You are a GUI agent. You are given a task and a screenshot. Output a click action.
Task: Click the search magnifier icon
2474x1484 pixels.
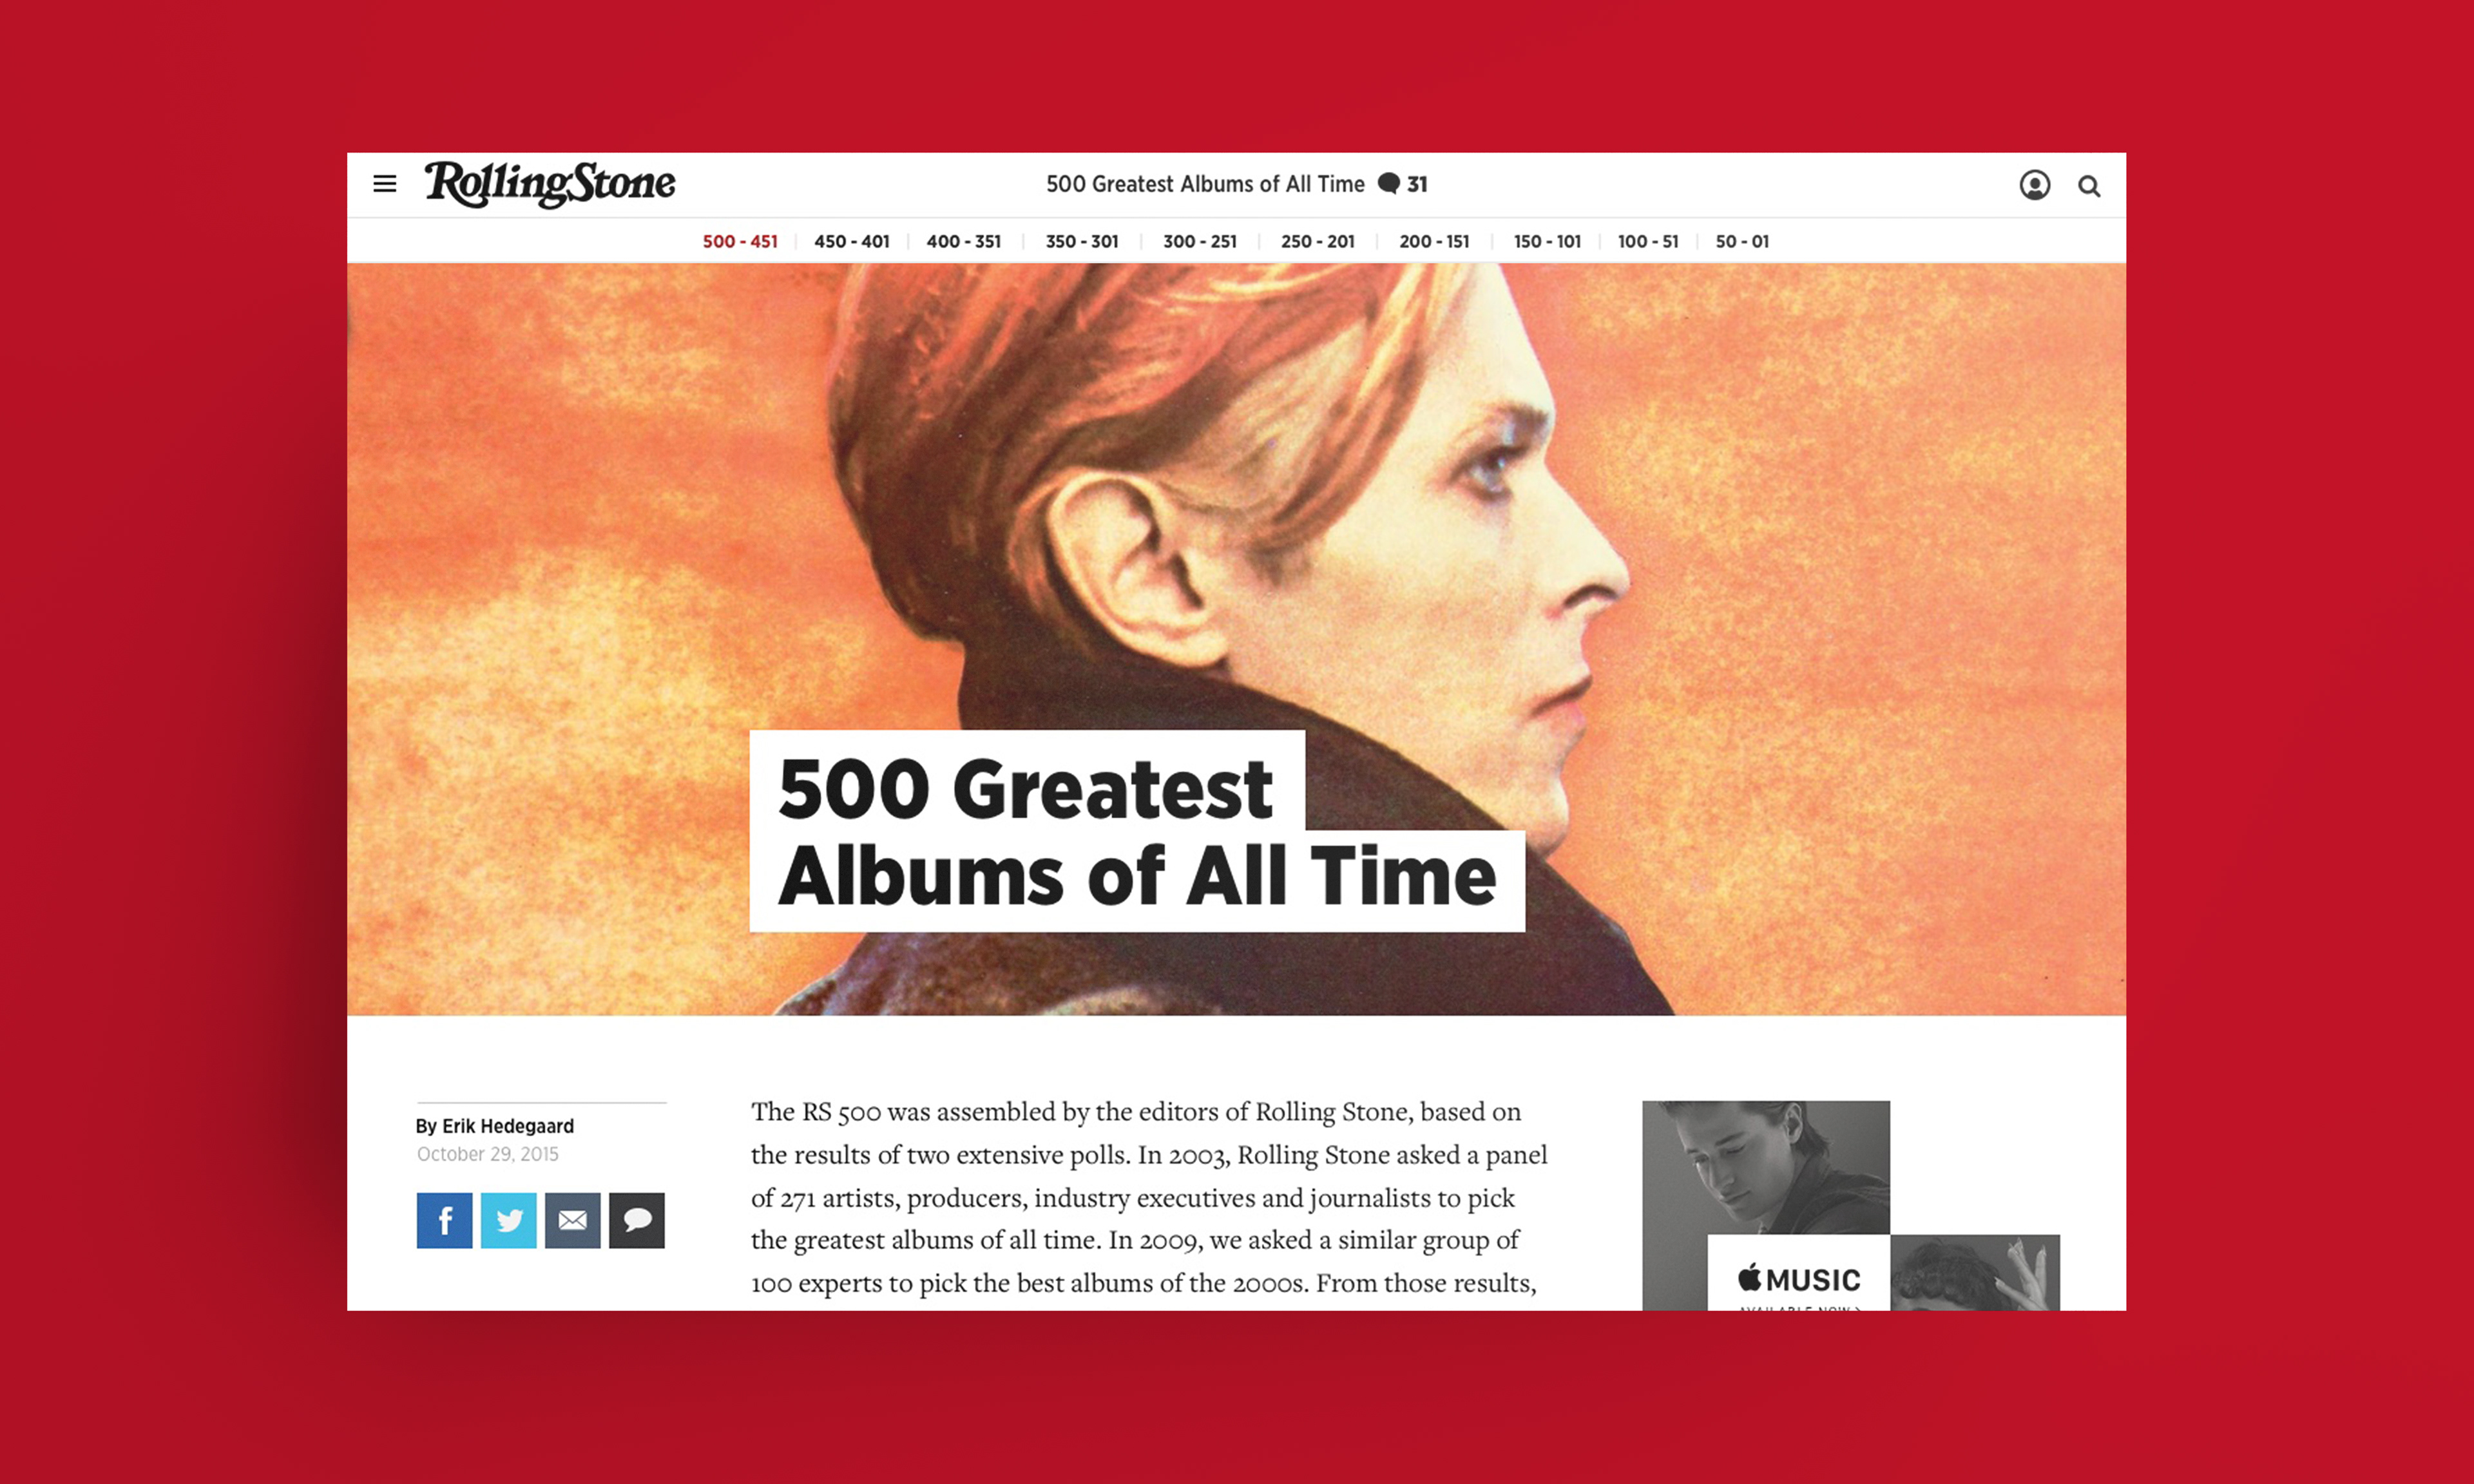point(2089,186)
